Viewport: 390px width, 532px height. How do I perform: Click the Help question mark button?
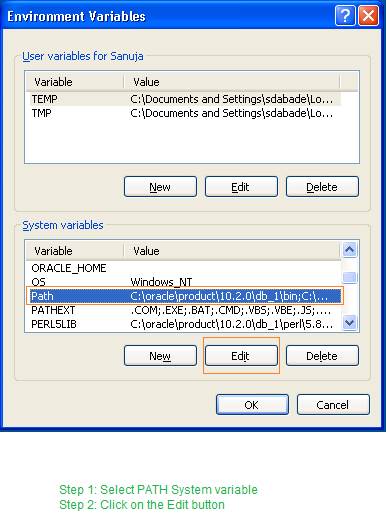[x=345, y=16]
